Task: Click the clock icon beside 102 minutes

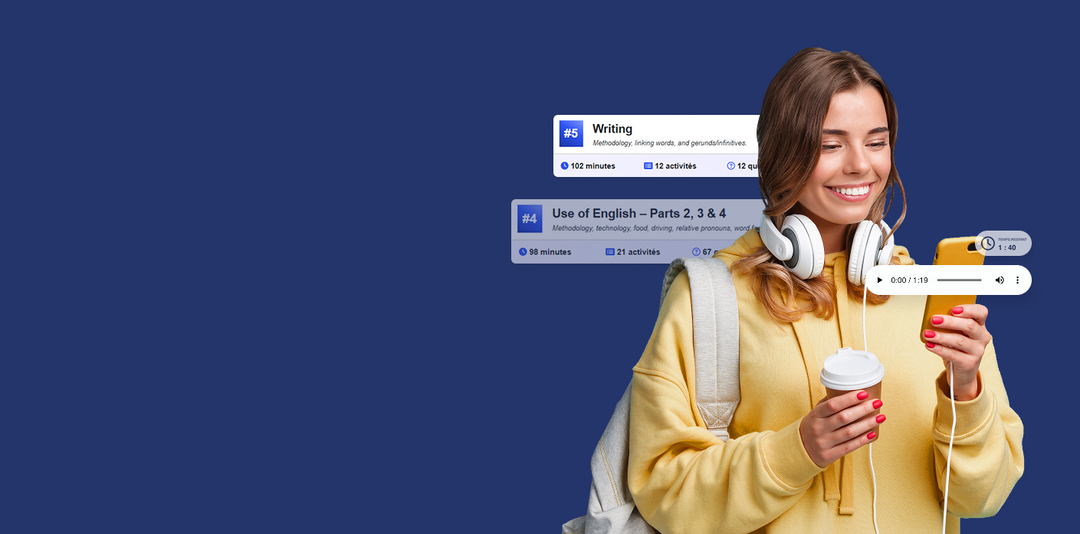Action: 564,166
